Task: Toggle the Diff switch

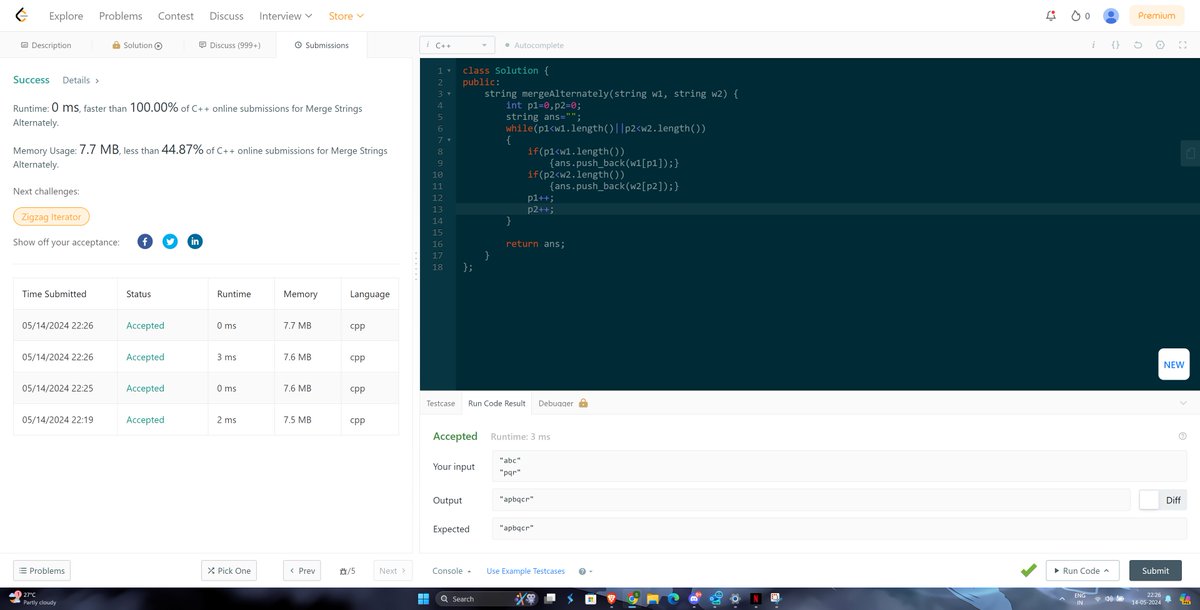Action: 1162,500
